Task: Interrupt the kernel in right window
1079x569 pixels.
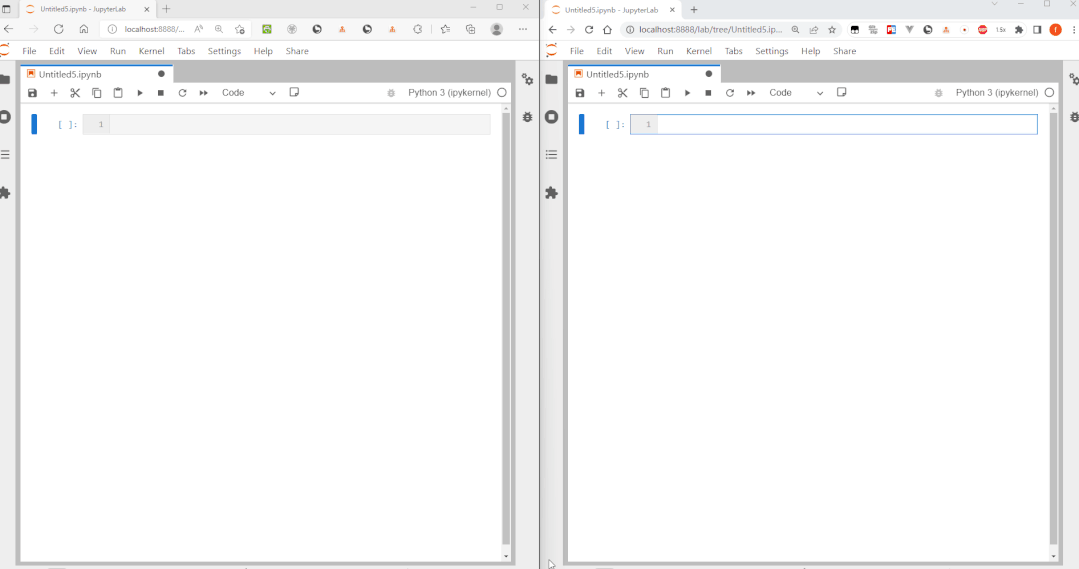Action: (708, 93)
